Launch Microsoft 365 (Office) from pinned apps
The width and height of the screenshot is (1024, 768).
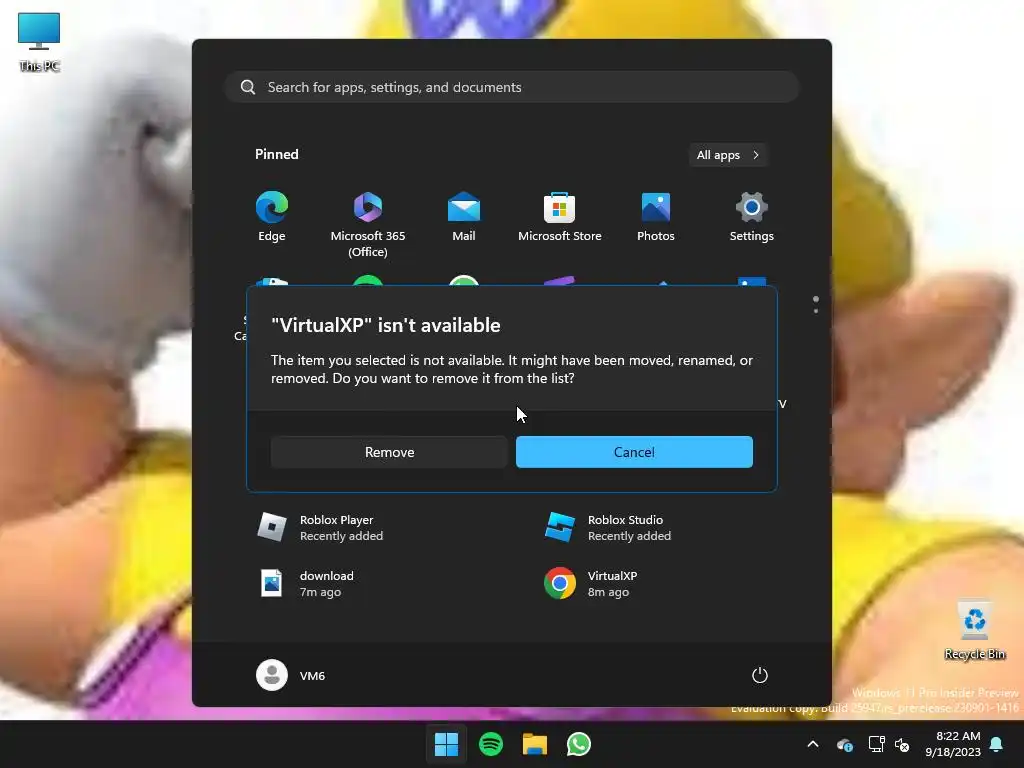[x=368, y=224]
